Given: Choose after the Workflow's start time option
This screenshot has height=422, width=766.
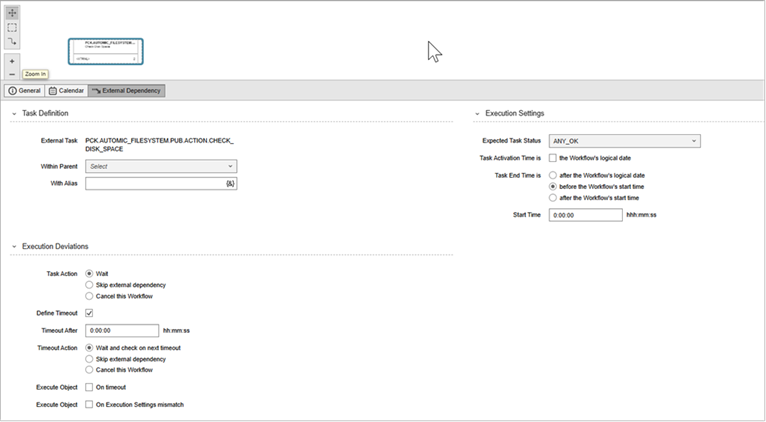Looking at the screenshot, I should click(553, 198).
